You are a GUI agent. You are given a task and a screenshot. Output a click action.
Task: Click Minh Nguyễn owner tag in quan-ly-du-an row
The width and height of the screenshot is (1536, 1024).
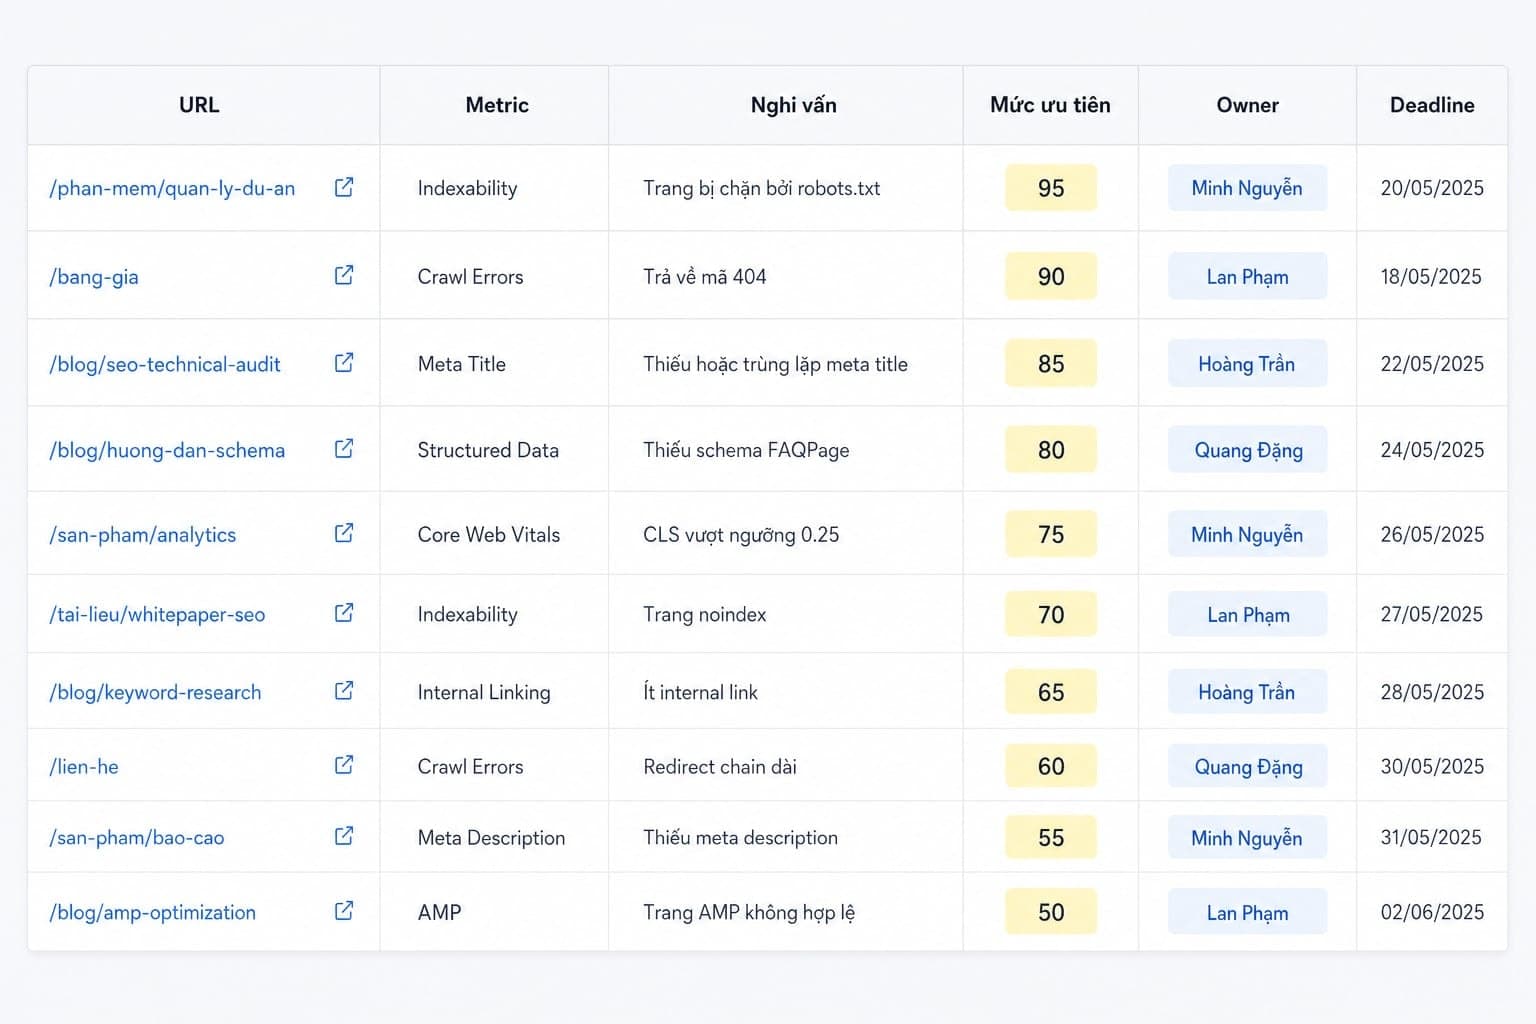click(x=1247, y=188)
